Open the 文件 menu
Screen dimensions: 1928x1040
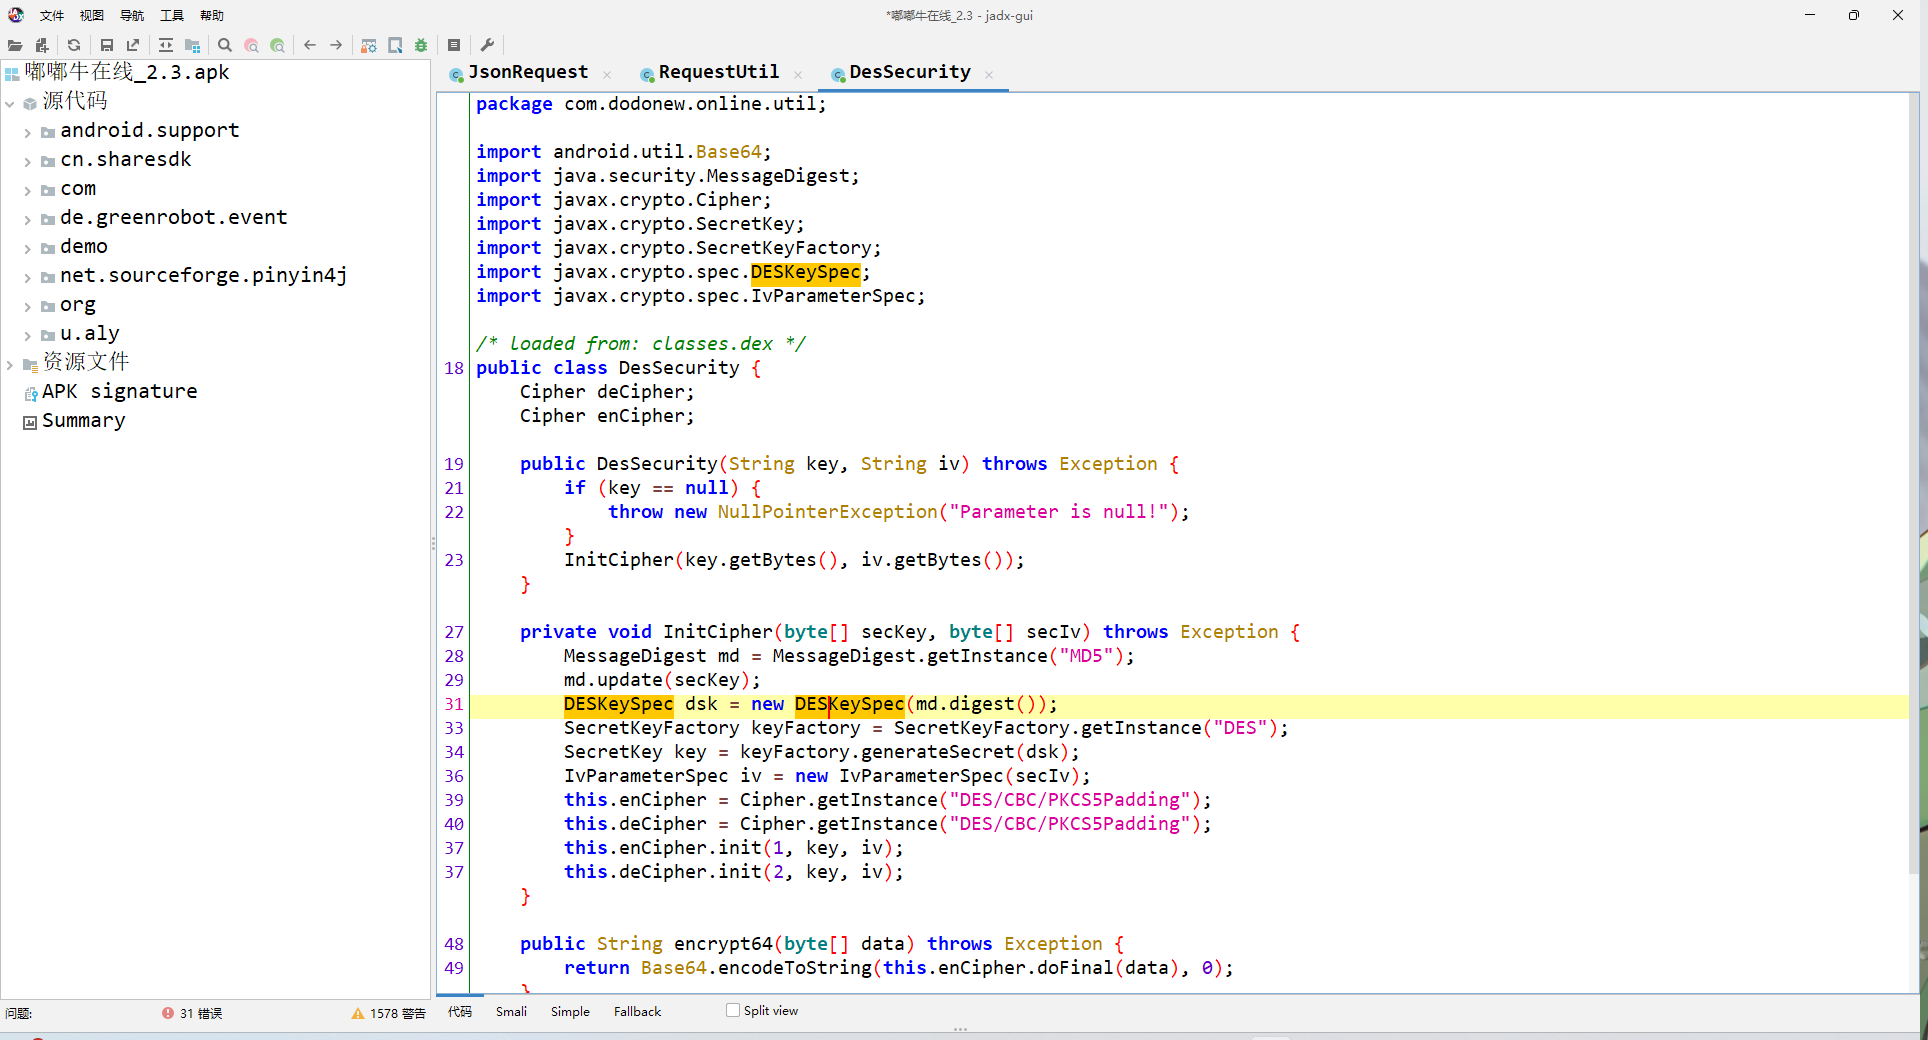click(52, 15)
